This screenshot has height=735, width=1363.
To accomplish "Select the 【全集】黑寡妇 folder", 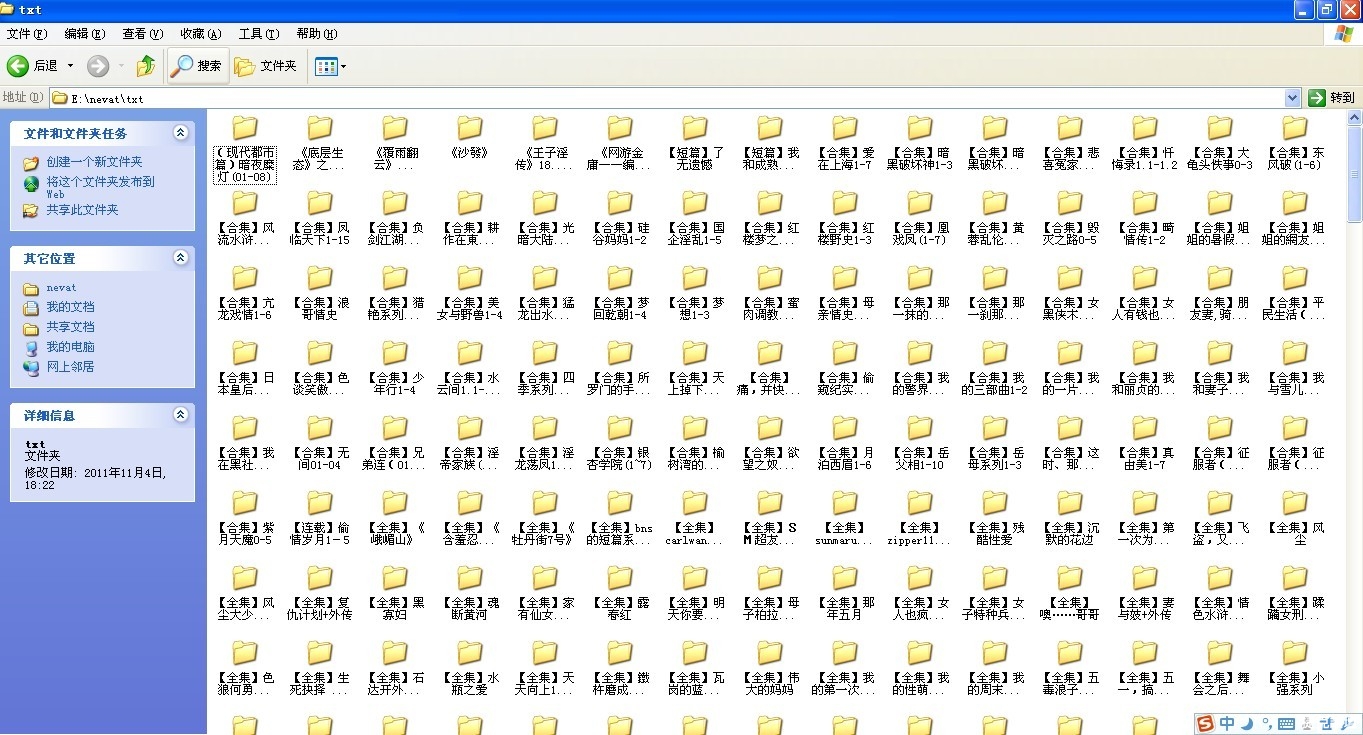I will pyautogui.click(x=395, y=592).
